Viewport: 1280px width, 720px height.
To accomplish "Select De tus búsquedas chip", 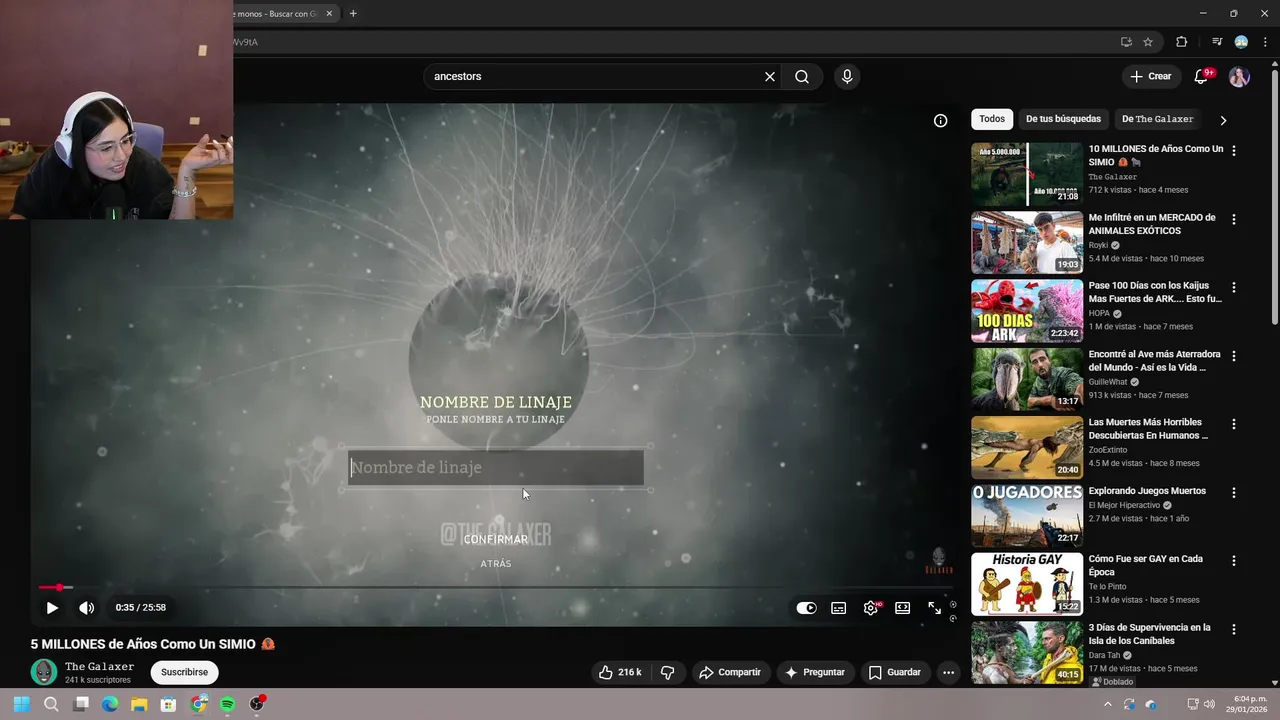I will pos(1063,119).
